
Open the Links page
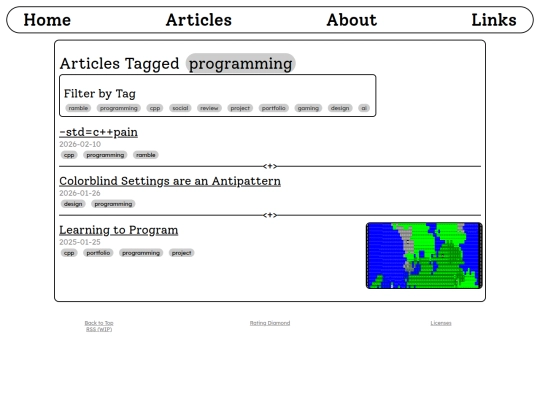(494, 20)
